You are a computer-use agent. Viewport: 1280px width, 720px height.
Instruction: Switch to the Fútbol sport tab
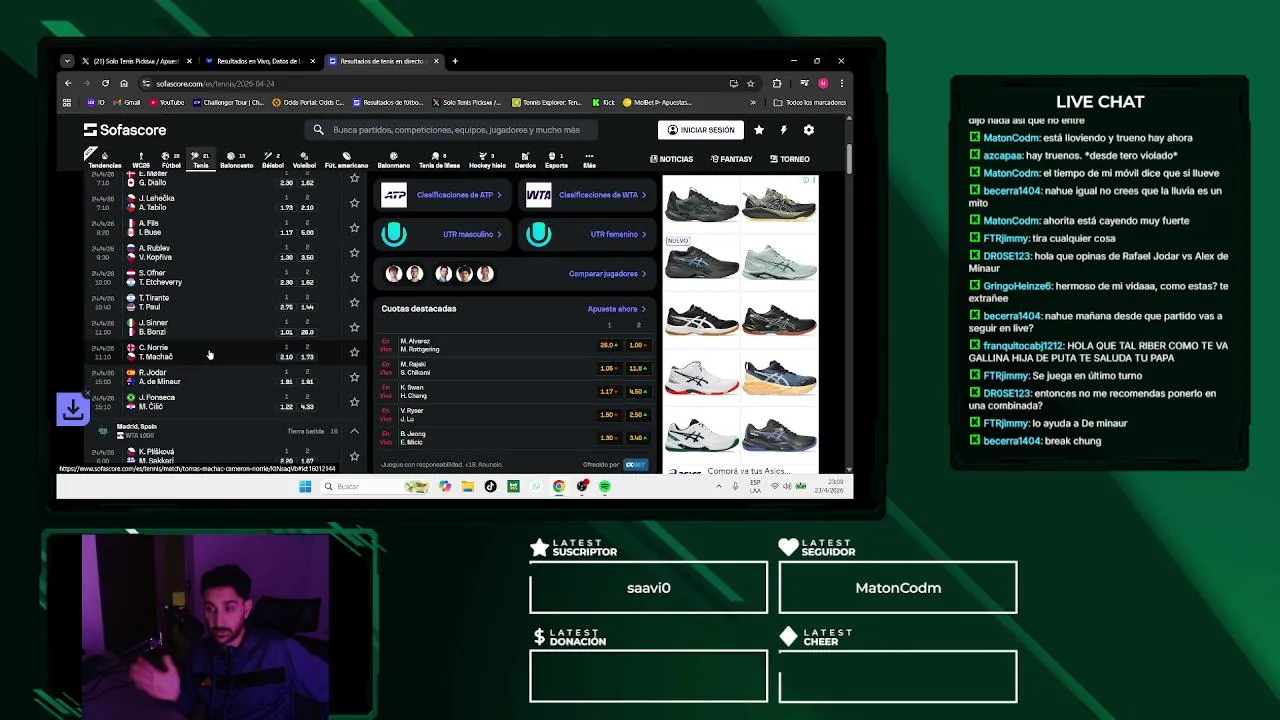[171, 160]
